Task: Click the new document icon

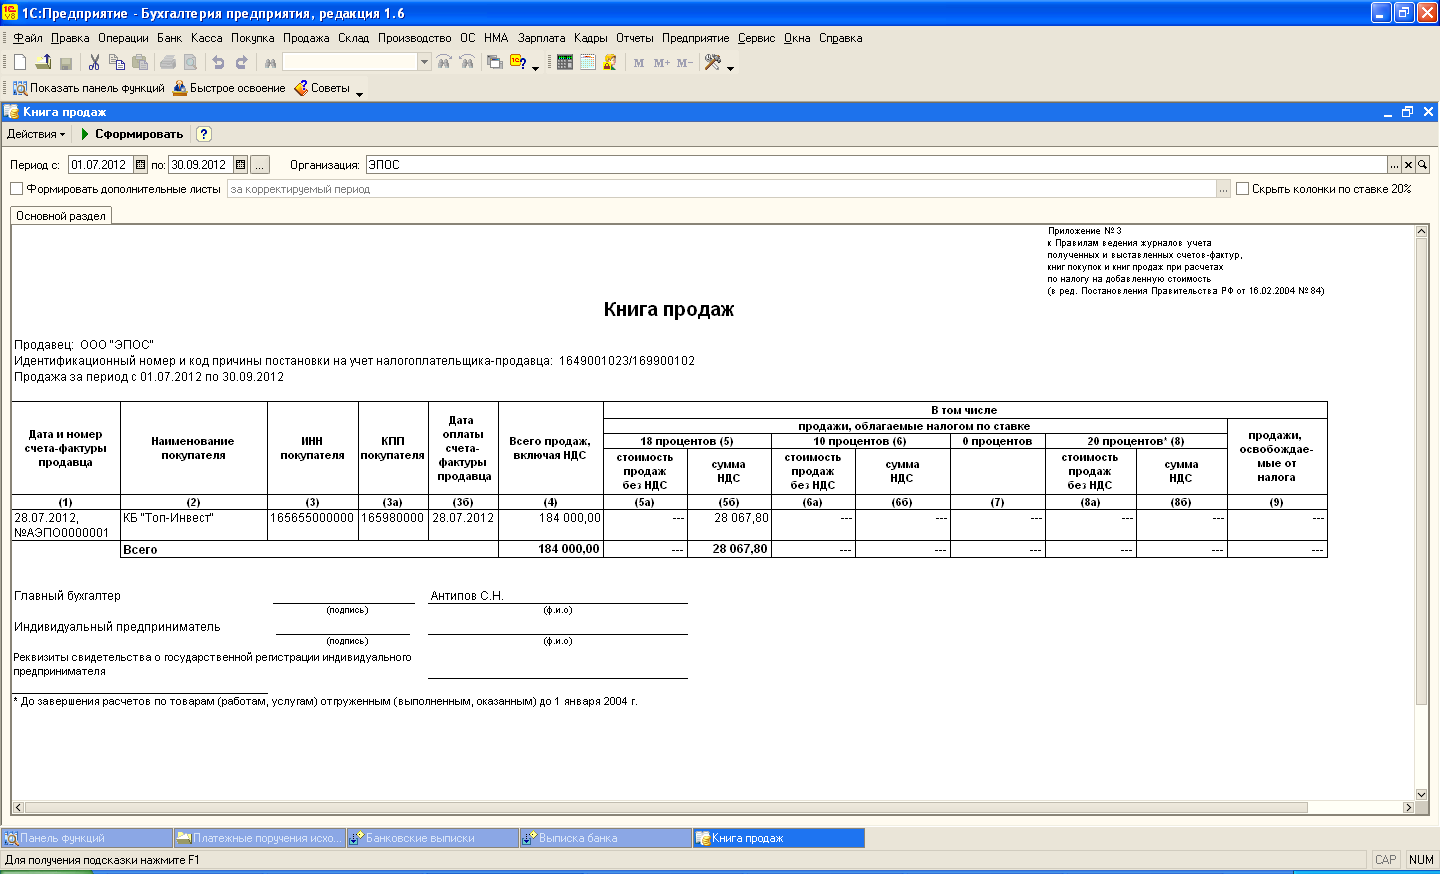Action: pyautogui.click(x=20, y=62)
